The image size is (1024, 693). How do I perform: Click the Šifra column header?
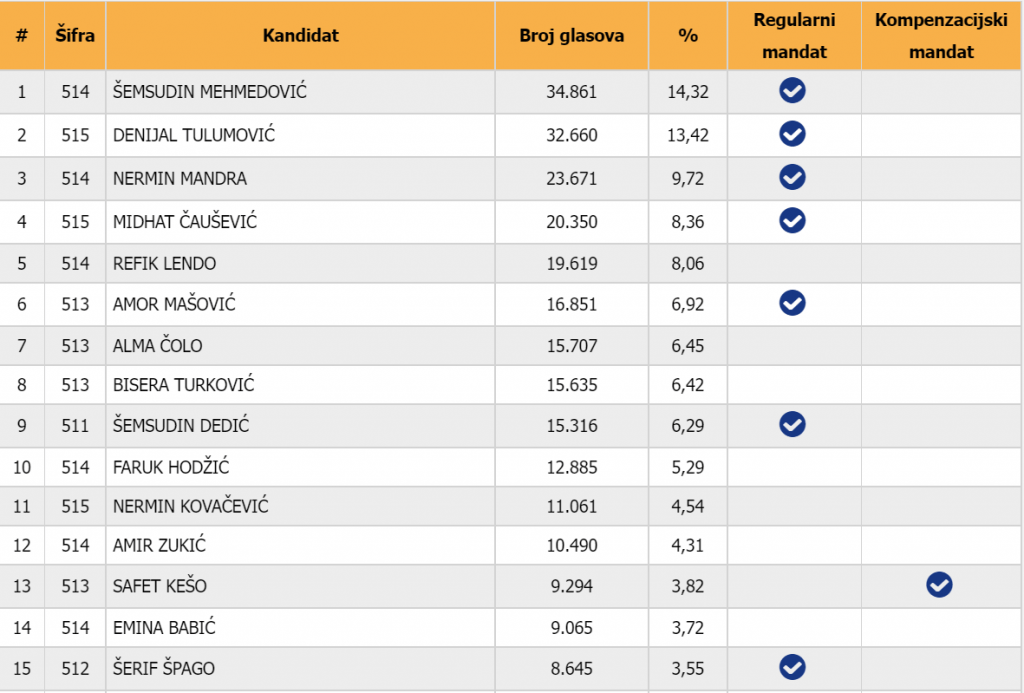[75, 36]
